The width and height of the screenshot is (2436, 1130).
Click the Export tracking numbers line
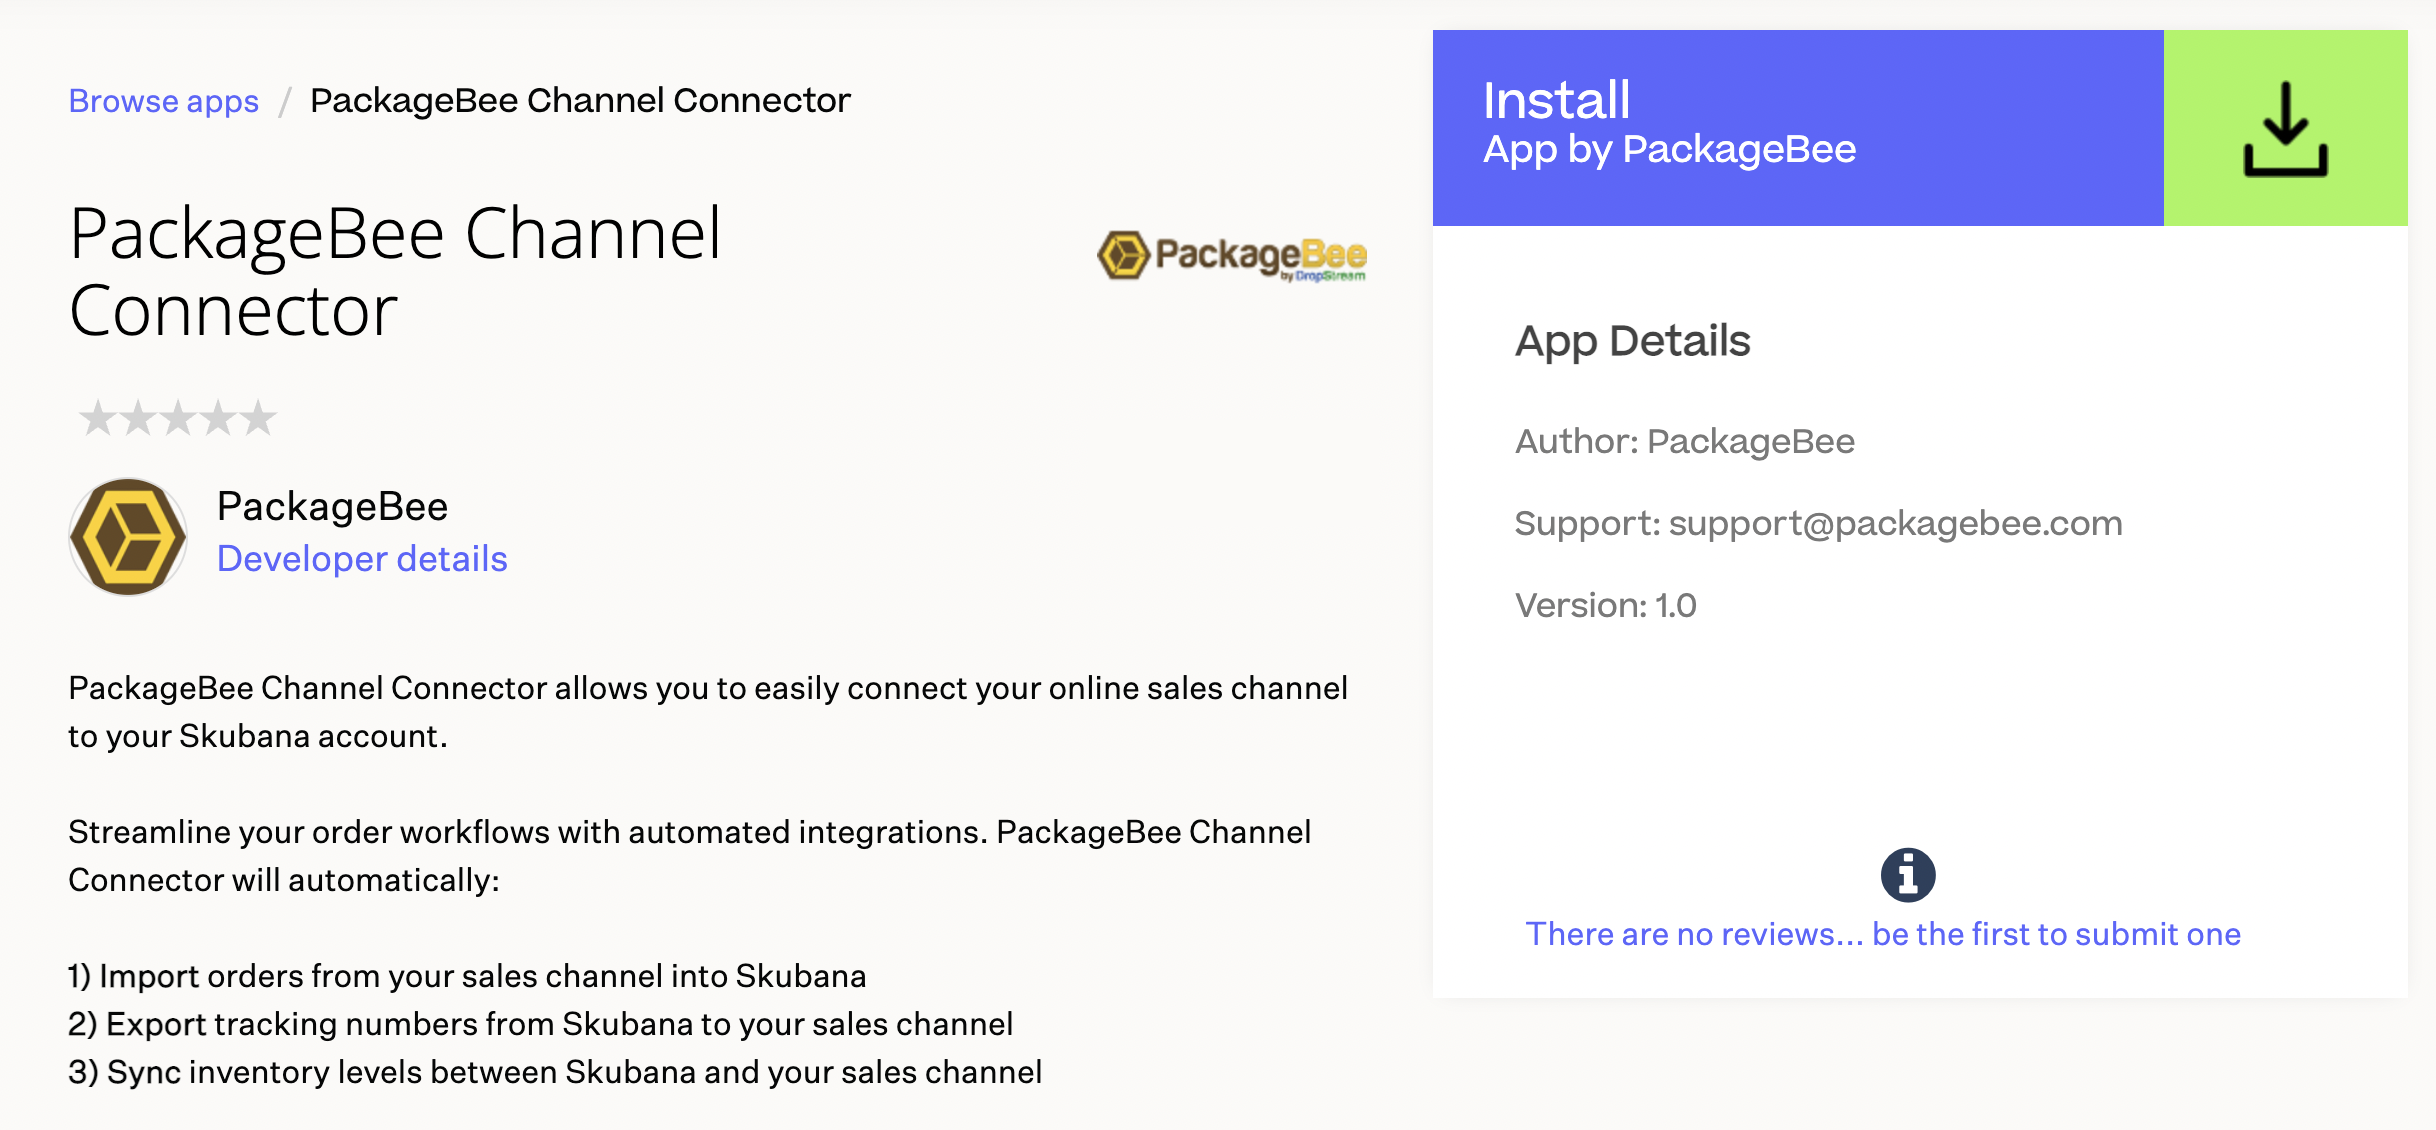point(540,1024)
